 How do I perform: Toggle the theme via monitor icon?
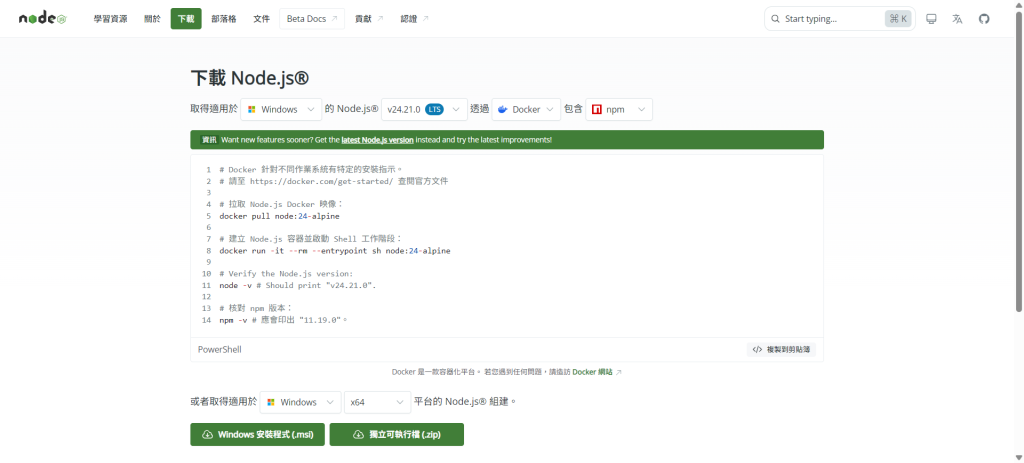click(x=932, y=19)
